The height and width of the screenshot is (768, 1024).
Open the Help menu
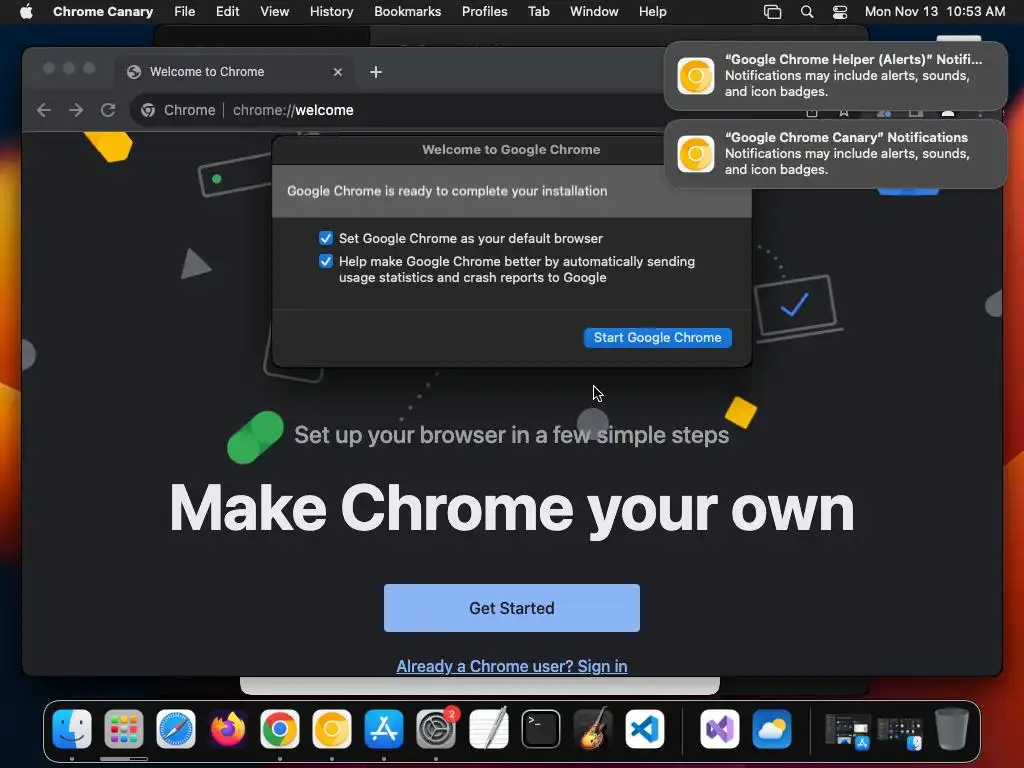652,11
